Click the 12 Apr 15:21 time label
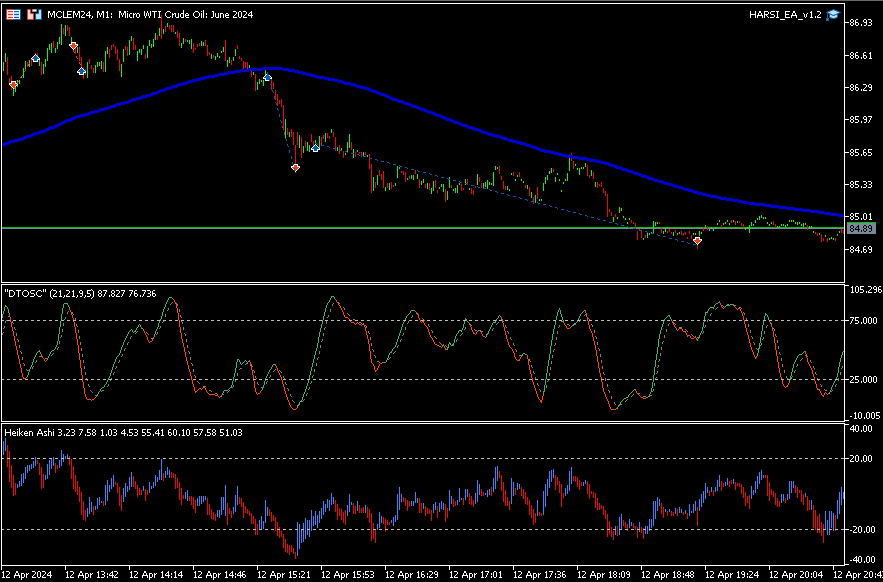 (x=284, y=575)
